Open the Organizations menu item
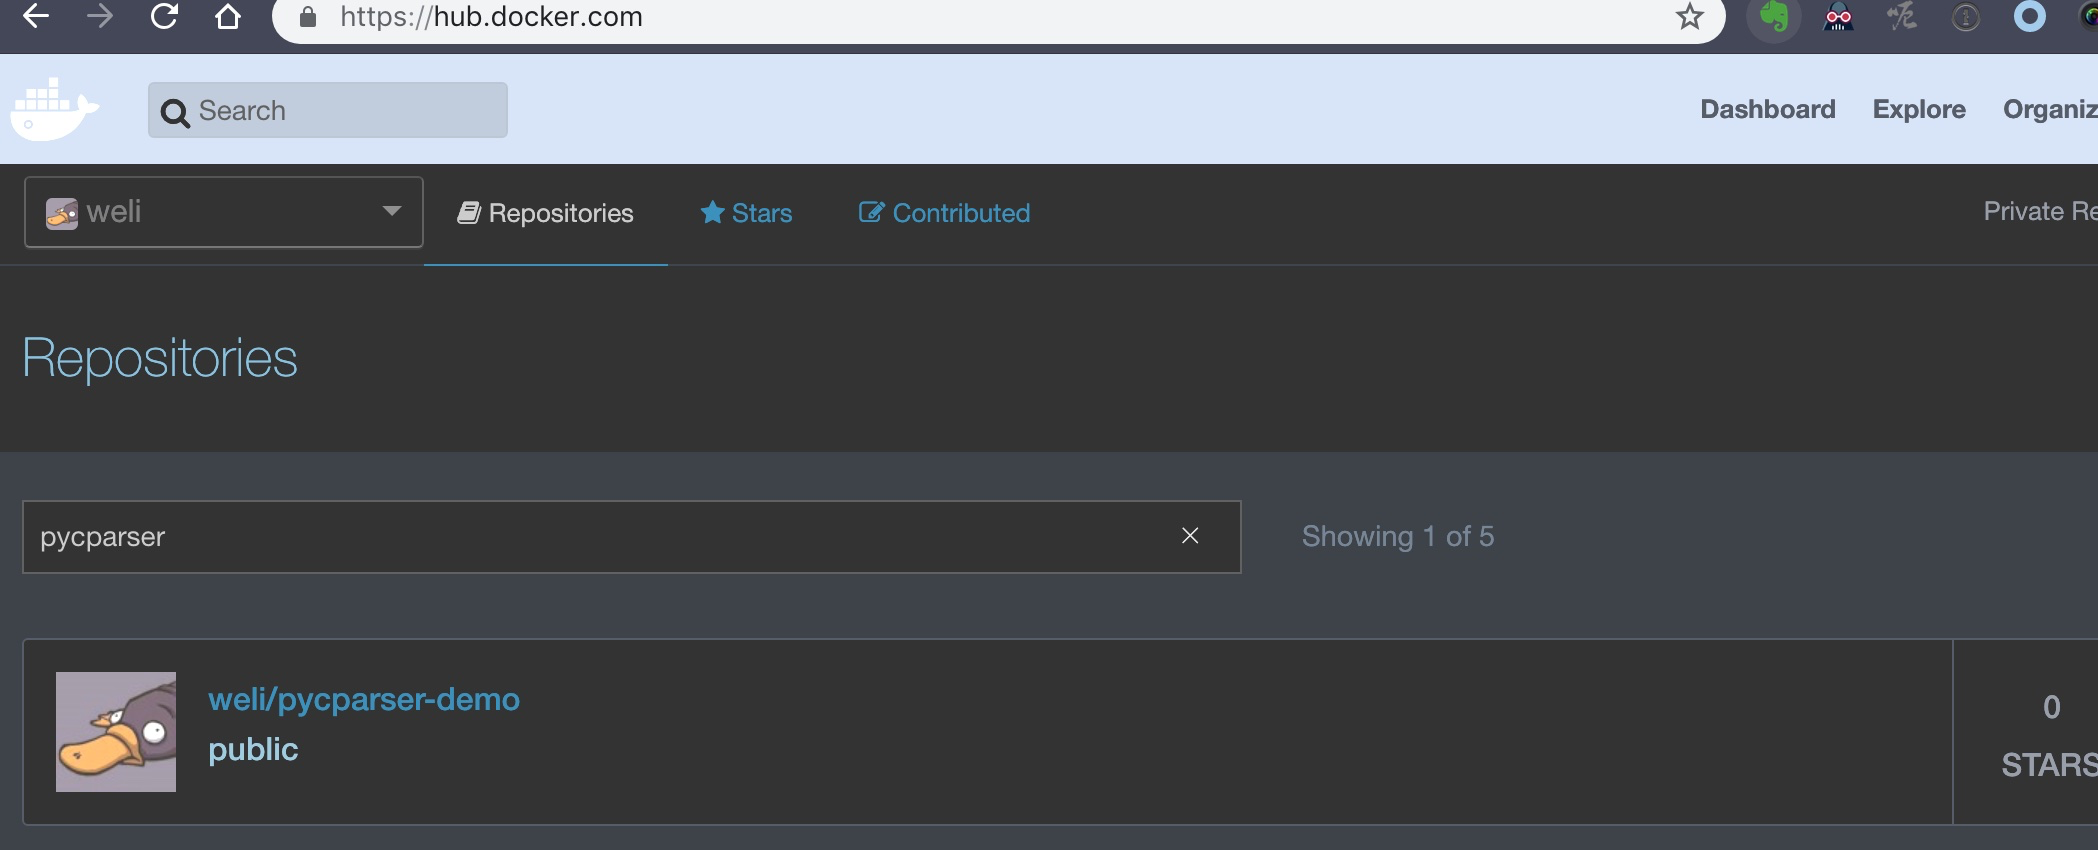 [x=2050, y=109]
